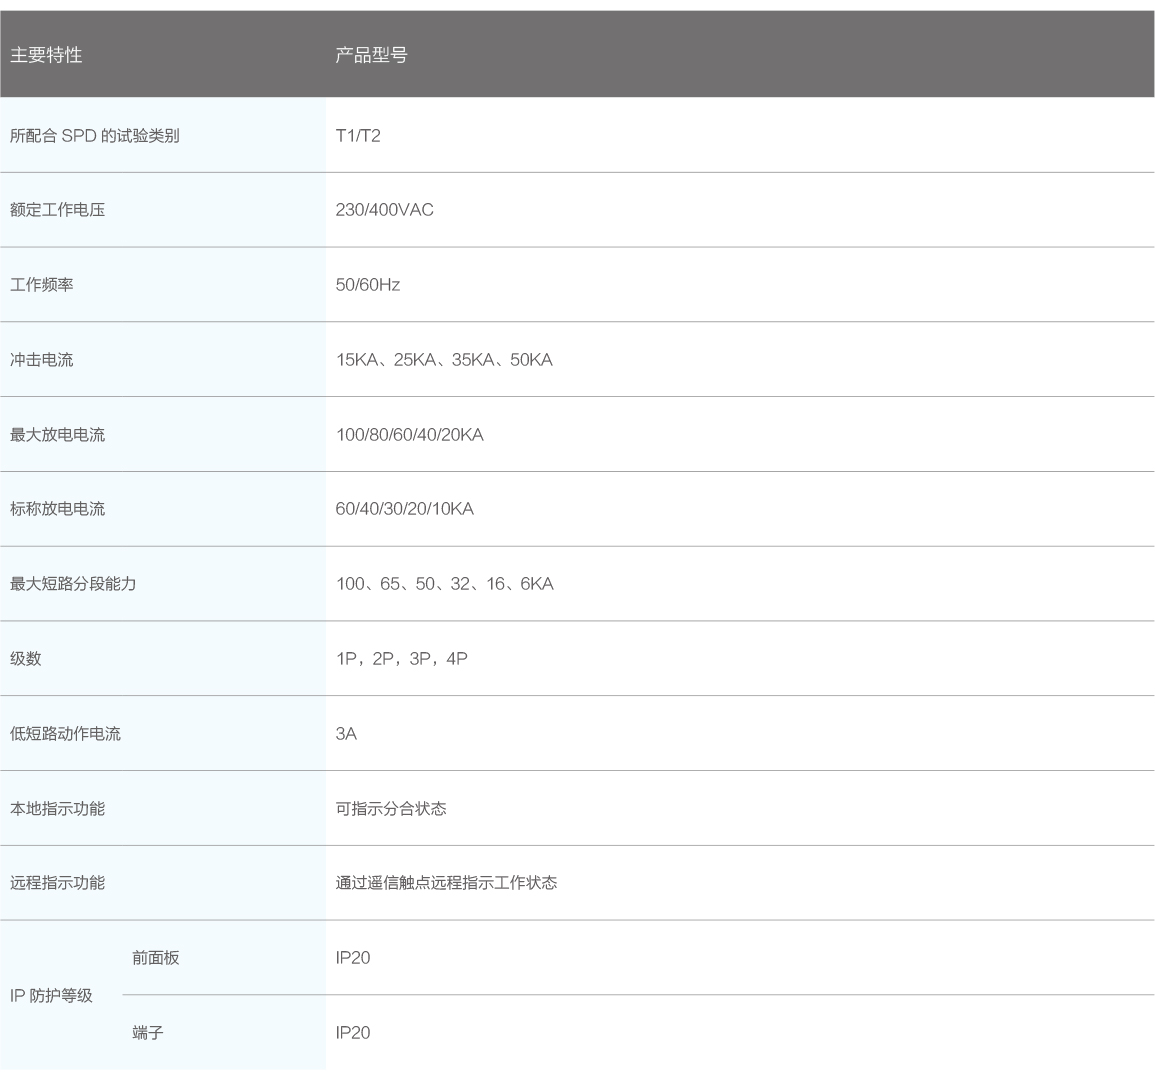Click the 3A low short-circuit current value
The height and width of the screenshot is (1090, 1155).
point(346,734)
